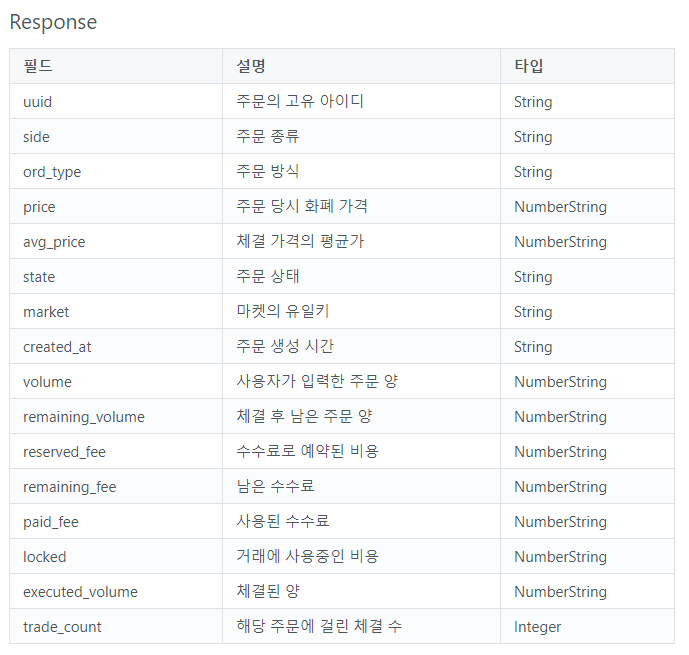This screenshot has height=655, width=689.
Task: Click NumberString type in volume row
Action: 560,382
